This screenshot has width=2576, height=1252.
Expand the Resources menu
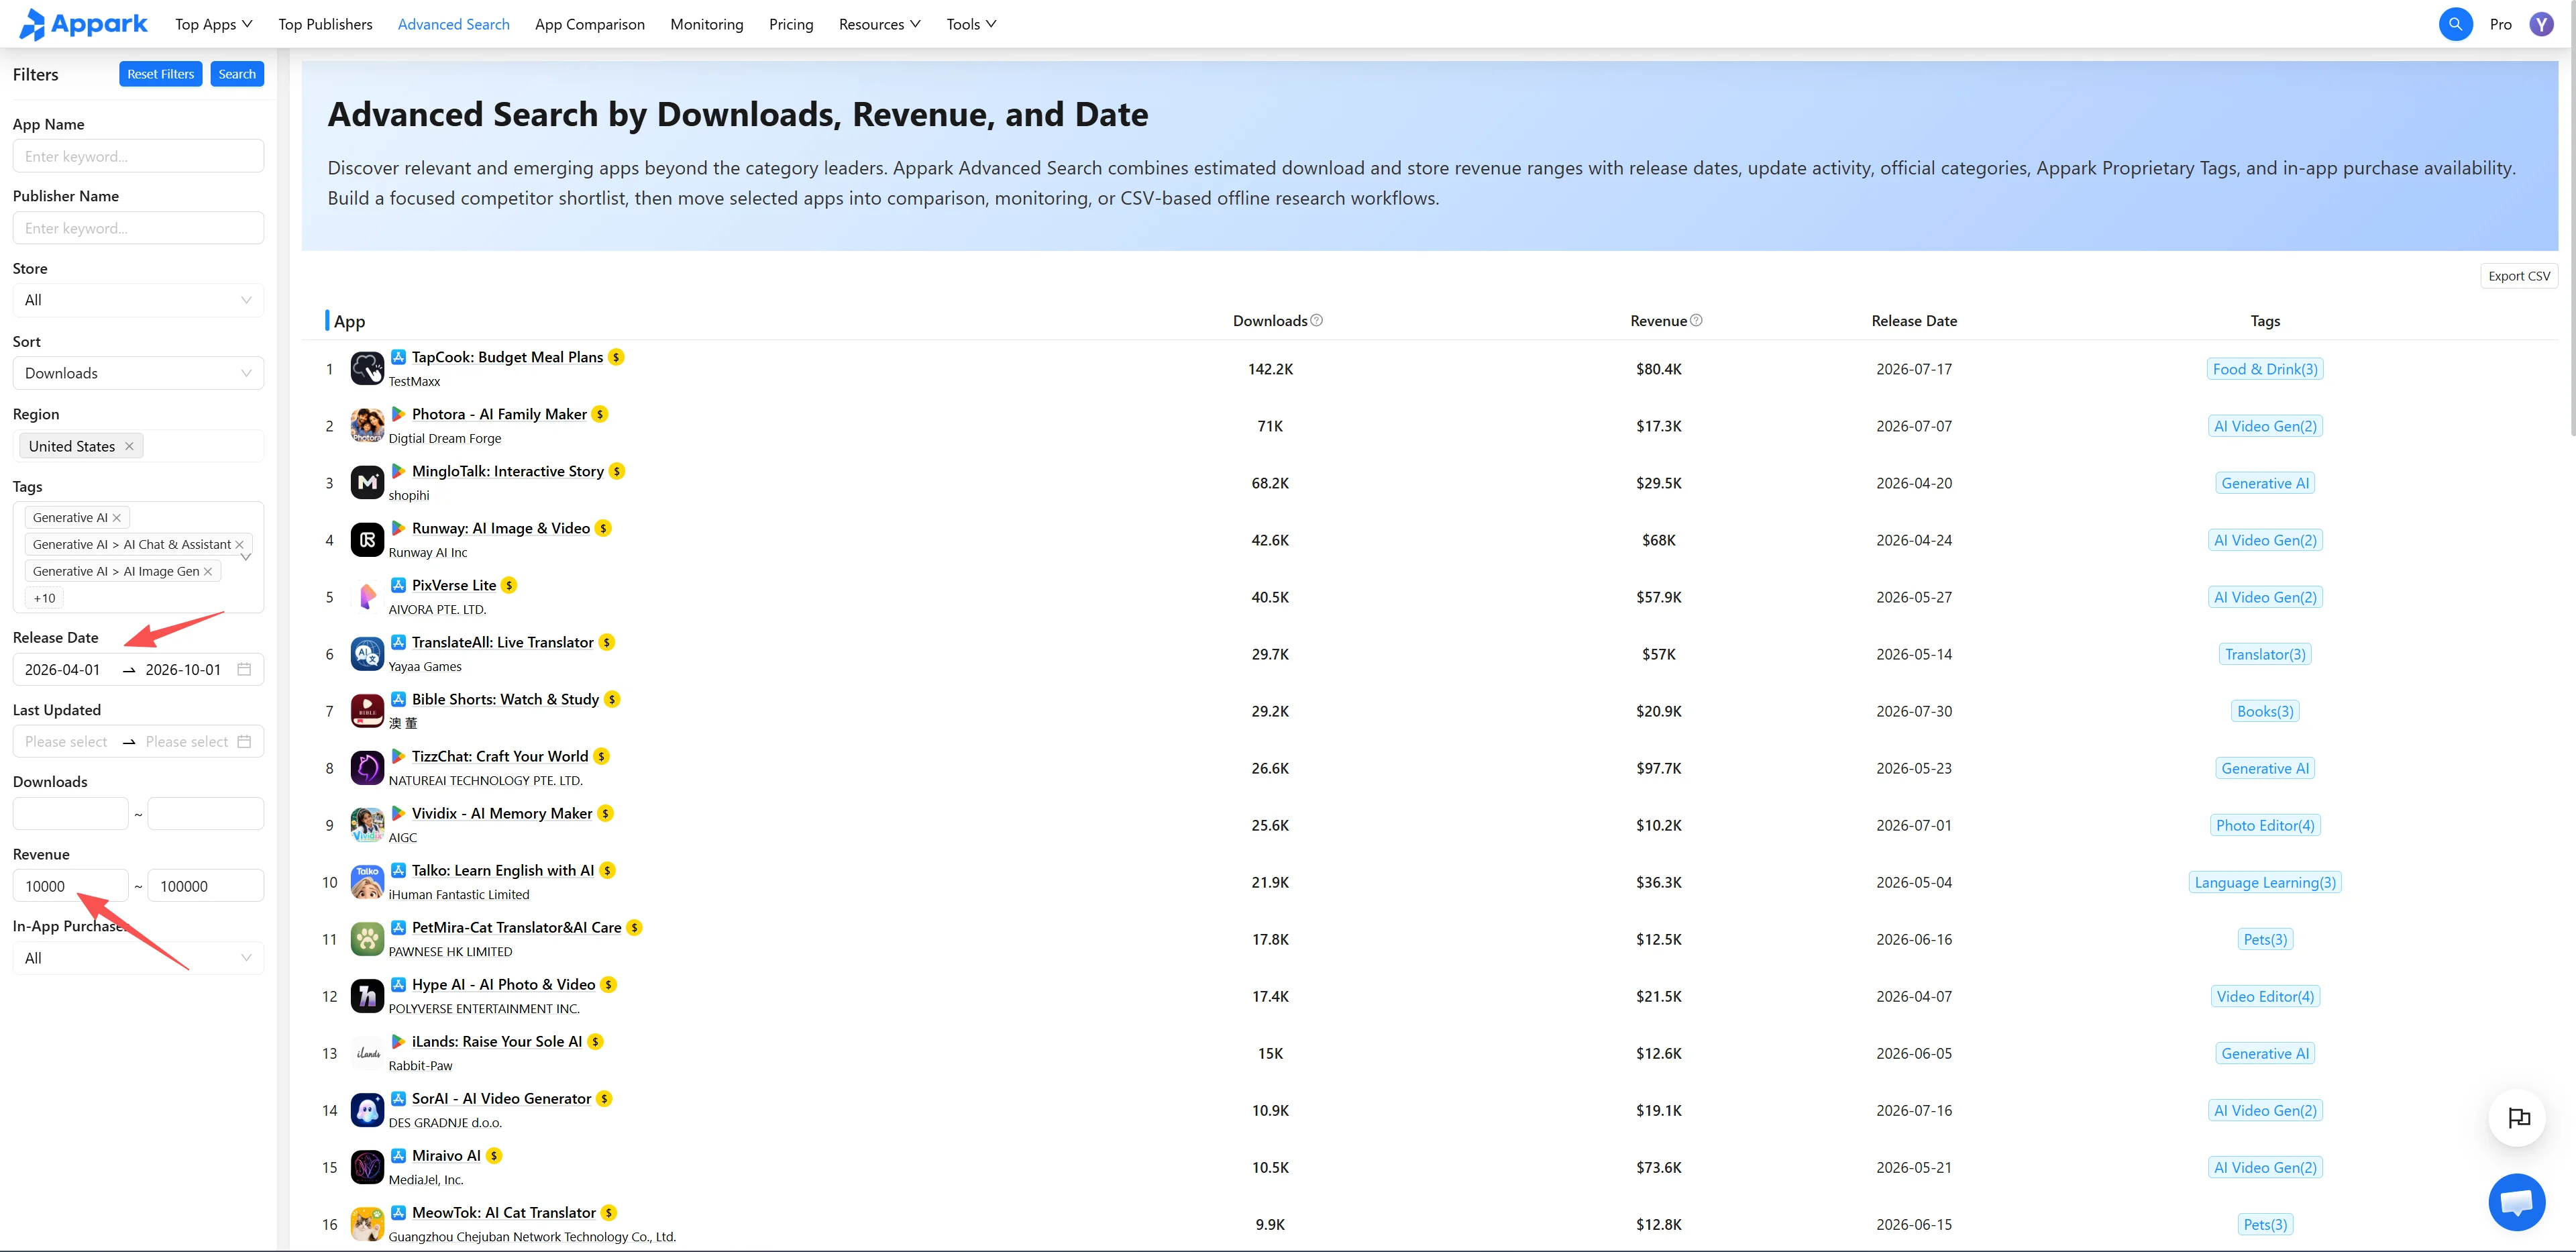click(879, 24)
